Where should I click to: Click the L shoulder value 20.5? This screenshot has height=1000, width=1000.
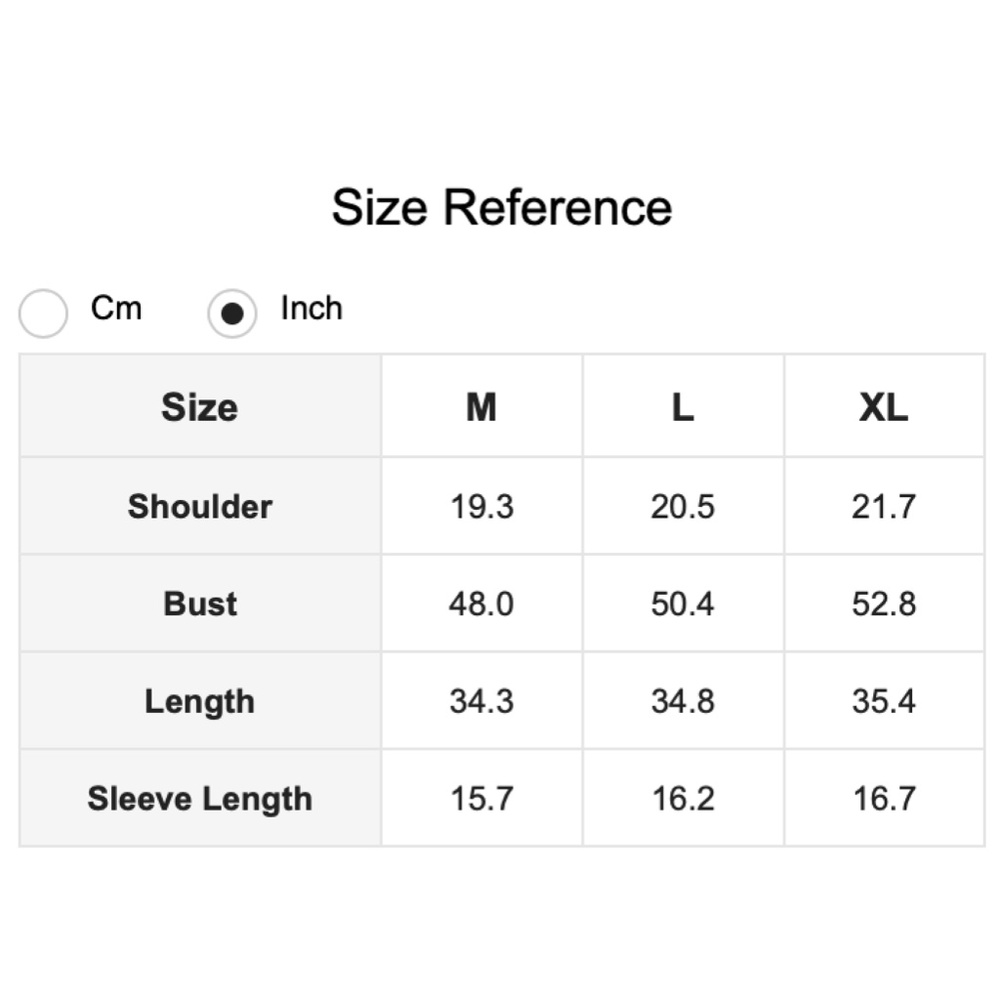683,506
